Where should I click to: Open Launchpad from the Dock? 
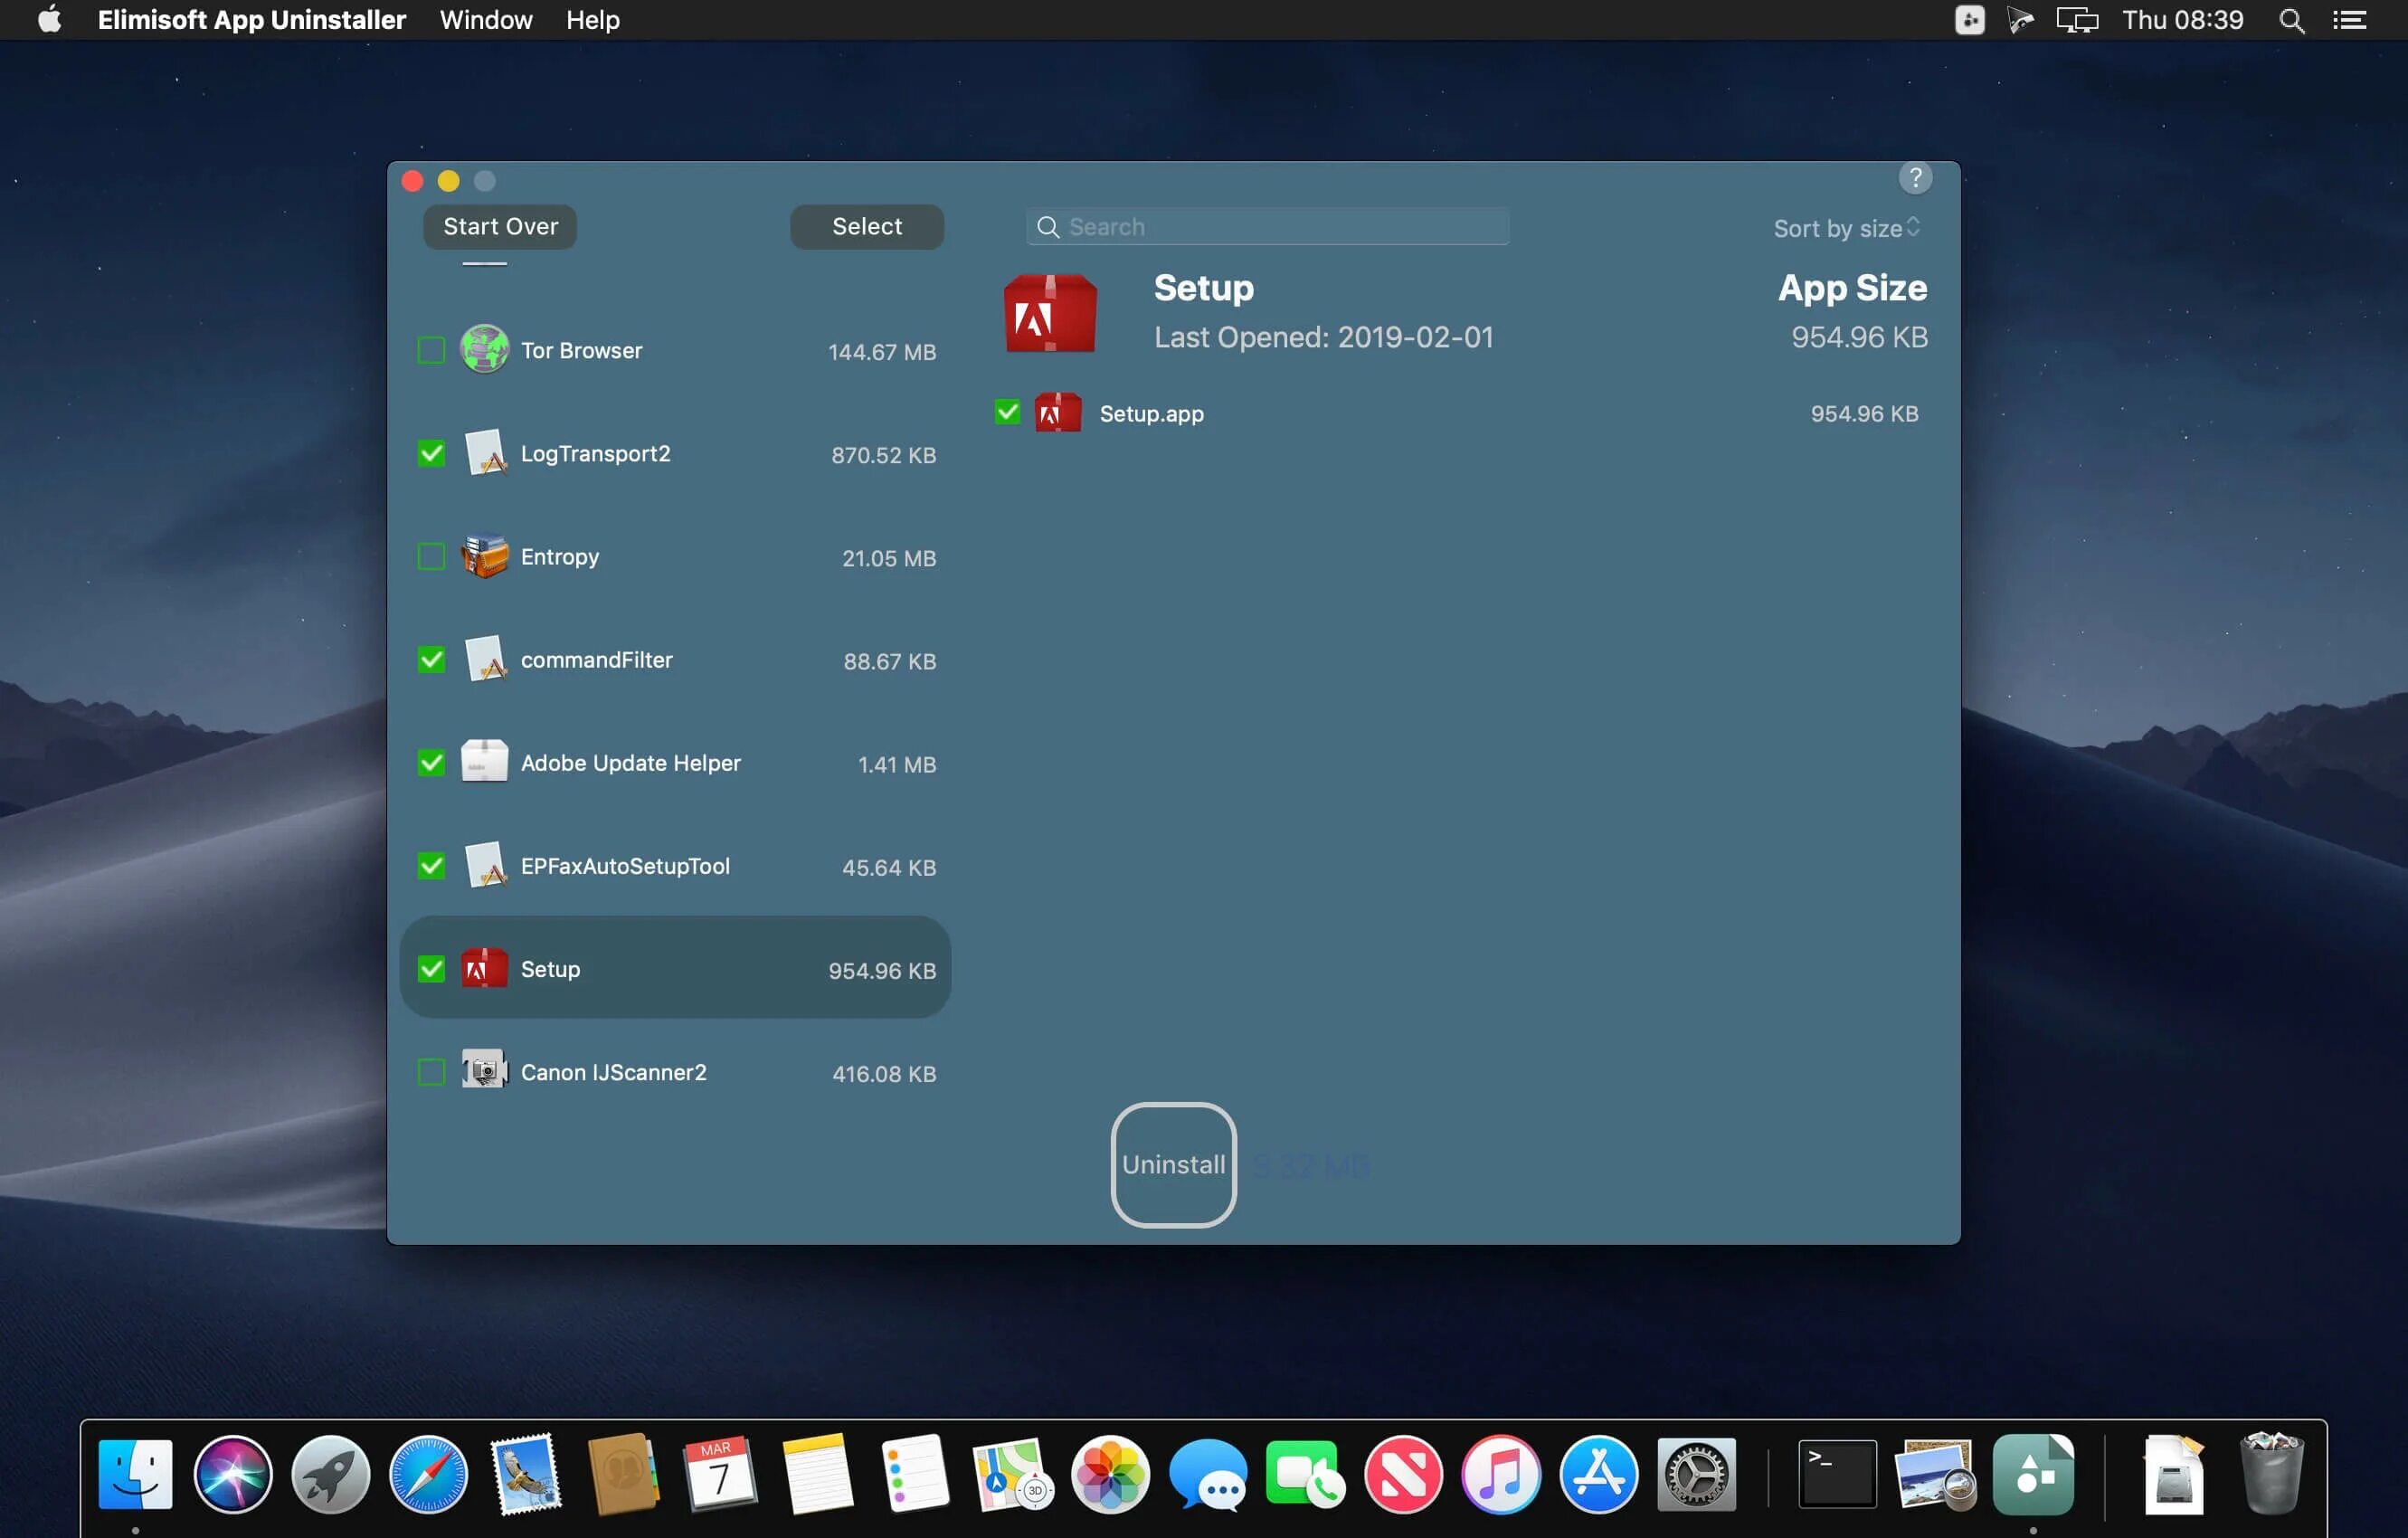click(330, 1473)
